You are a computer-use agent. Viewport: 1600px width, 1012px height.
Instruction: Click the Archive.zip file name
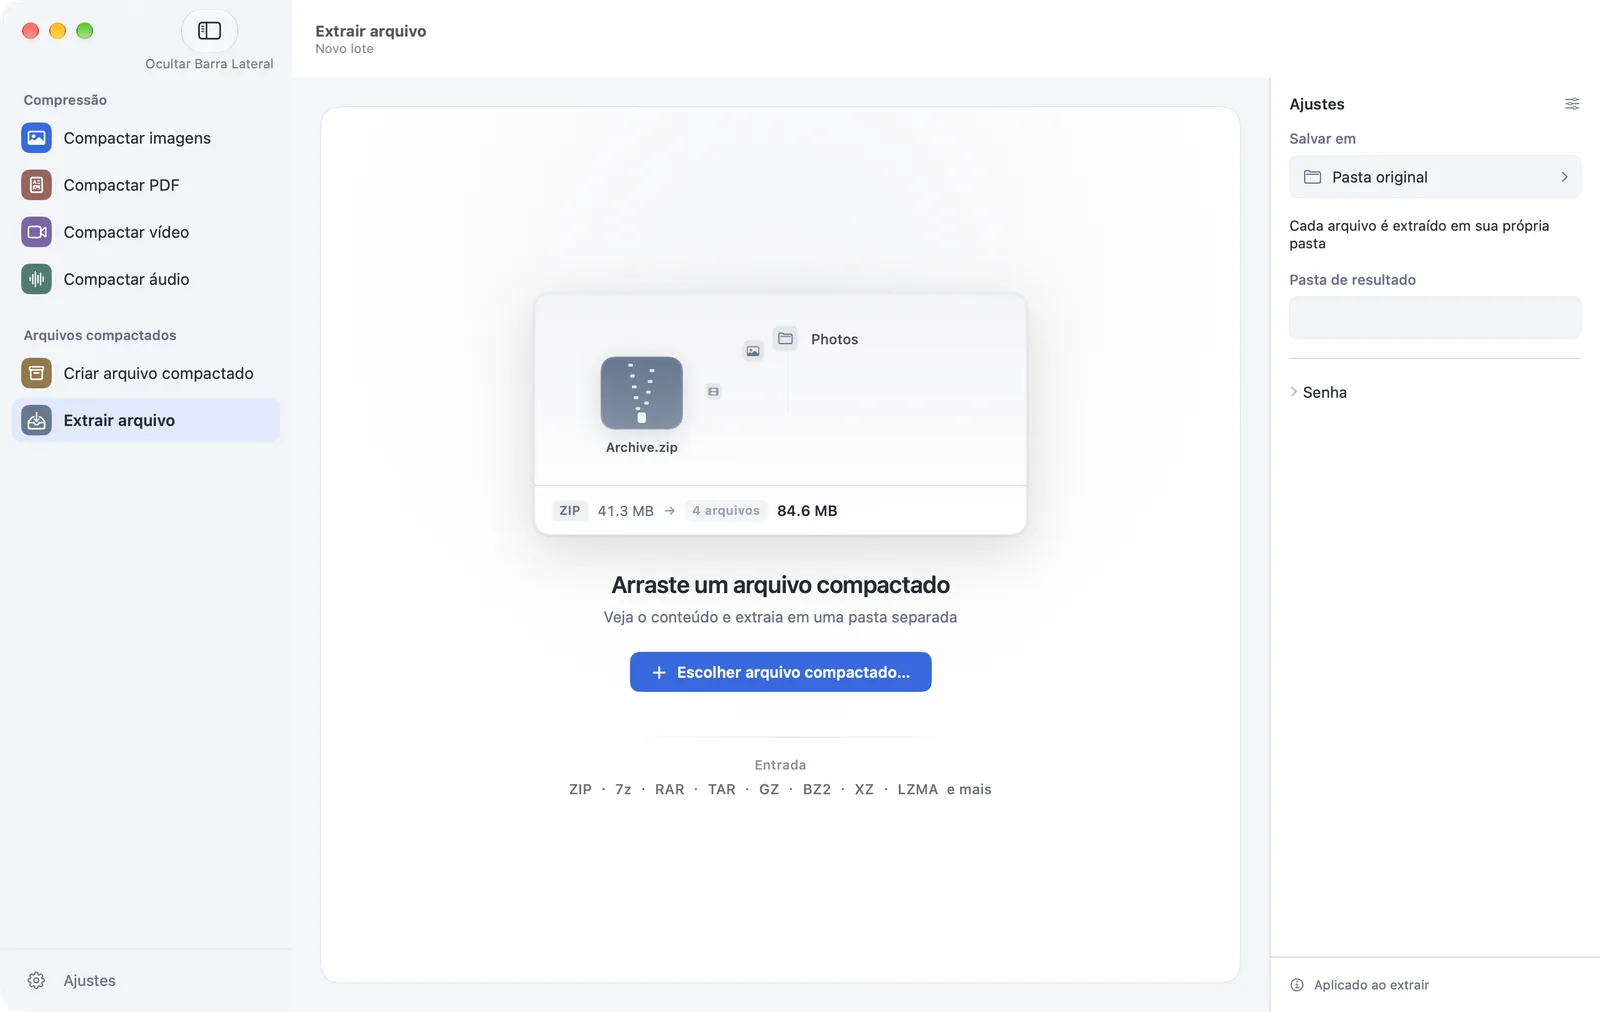[x=642, y=447]
